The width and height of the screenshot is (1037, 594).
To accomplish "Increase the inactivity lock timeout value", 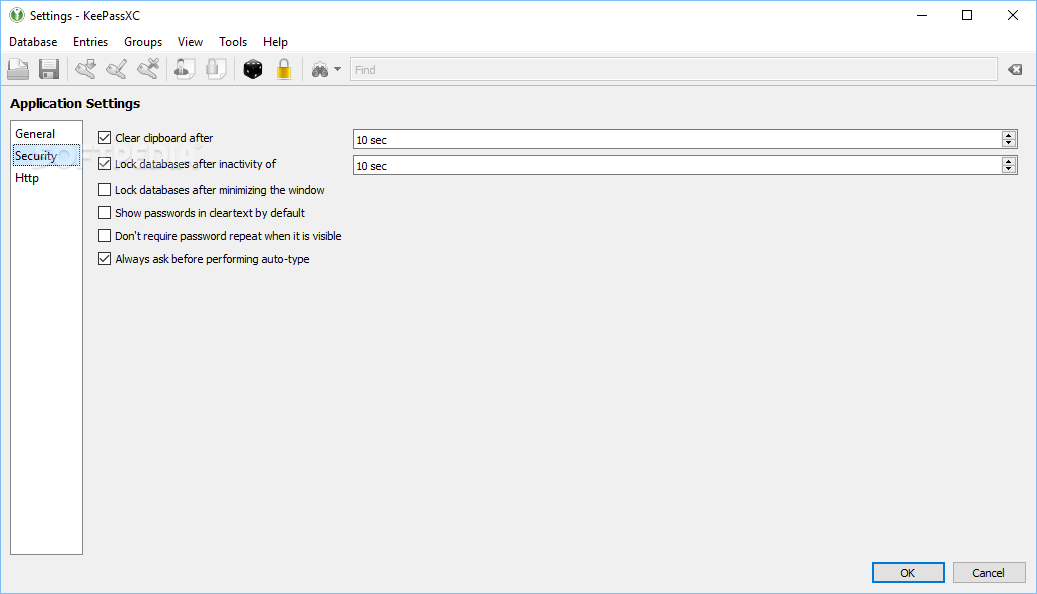I will 1009,161.
